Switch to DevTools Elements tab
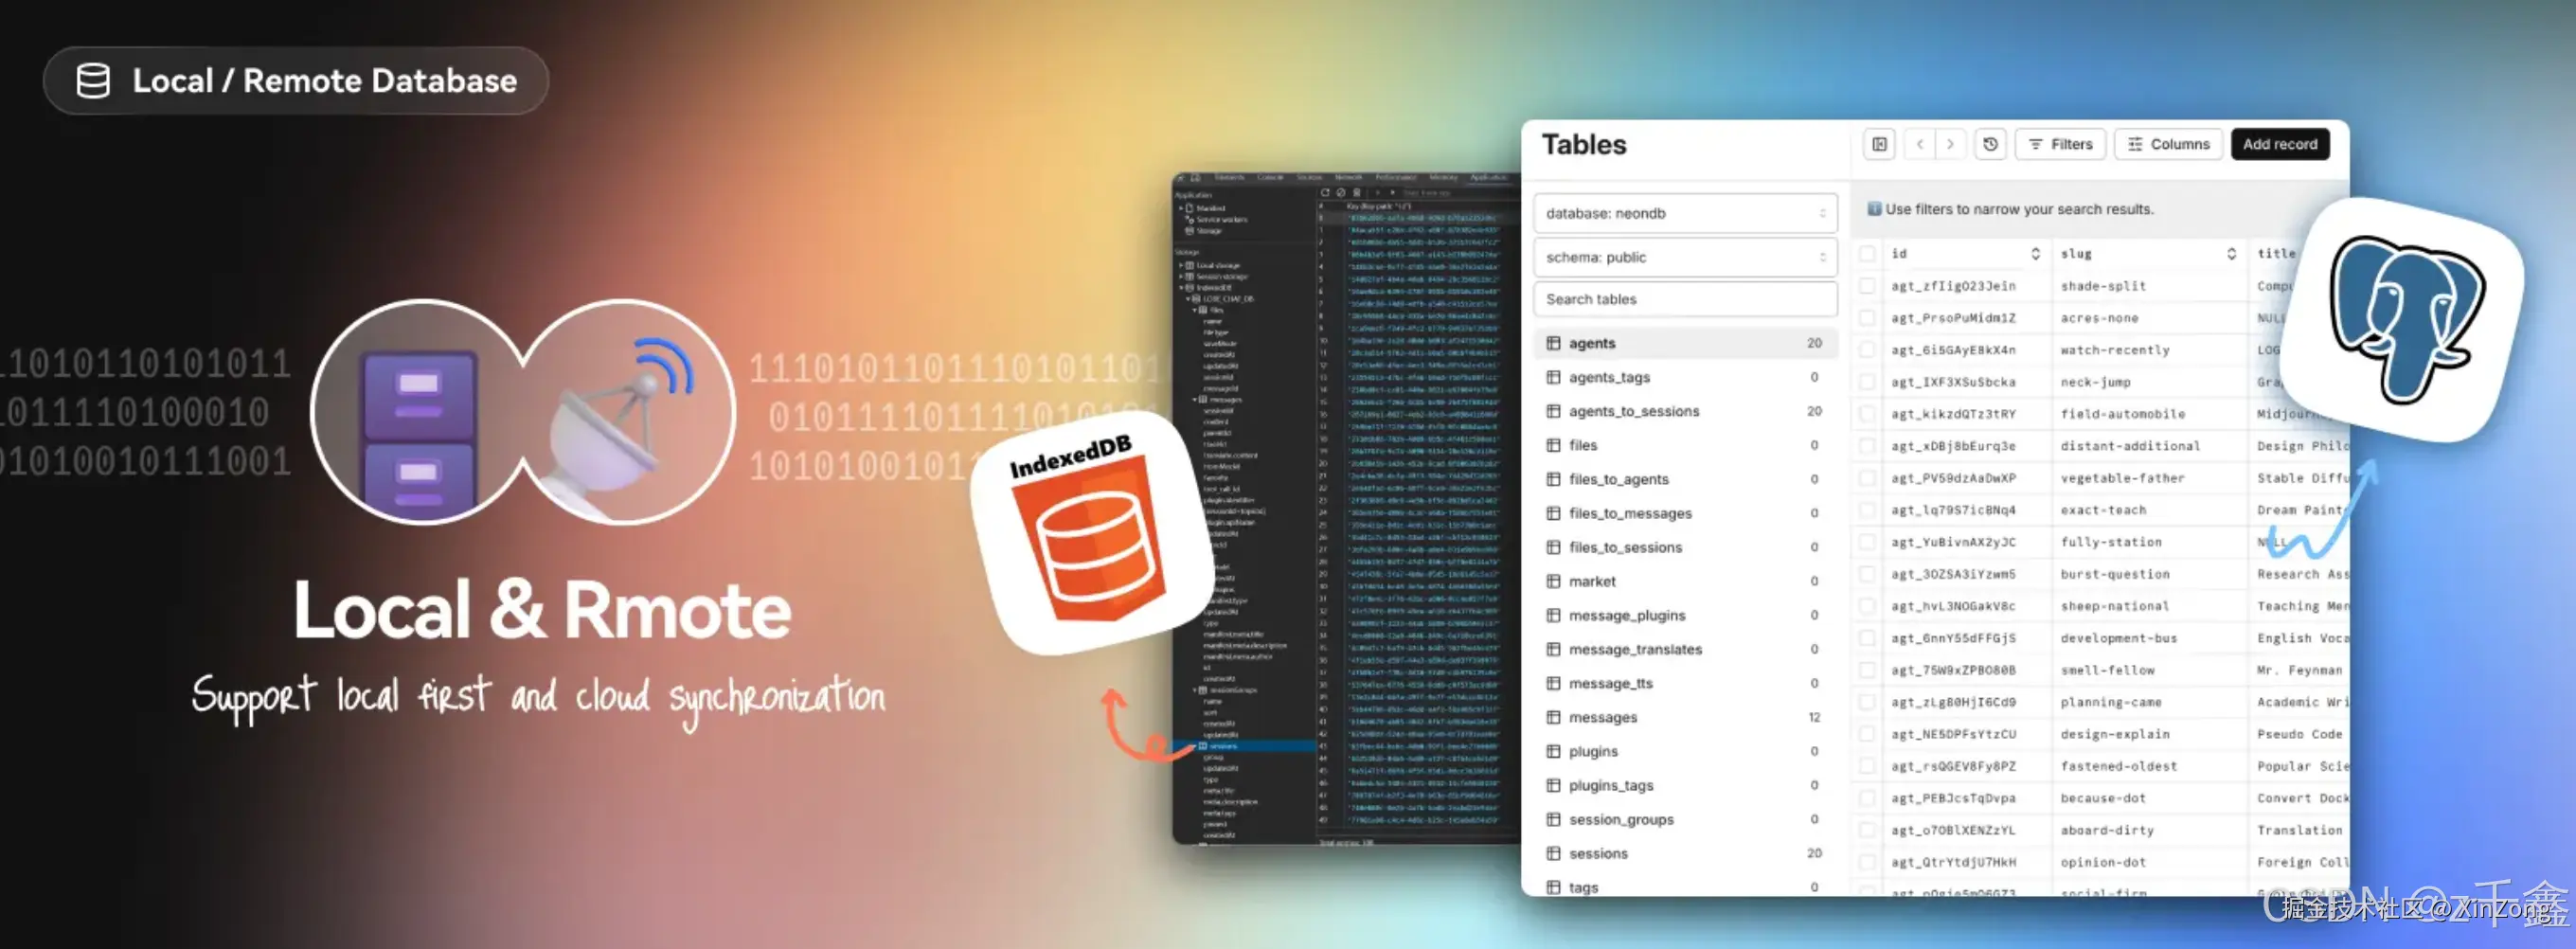 [1230, 178]
